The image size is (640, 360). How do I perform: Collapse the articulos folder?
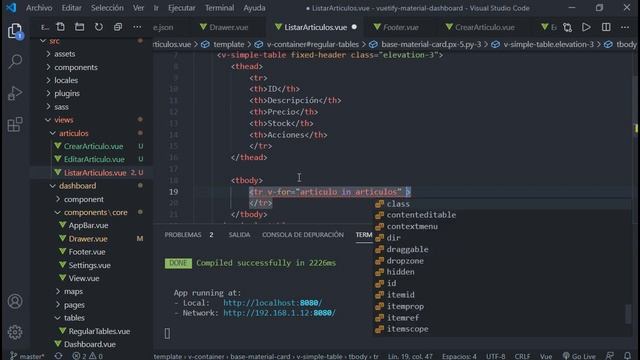(73, 133)
